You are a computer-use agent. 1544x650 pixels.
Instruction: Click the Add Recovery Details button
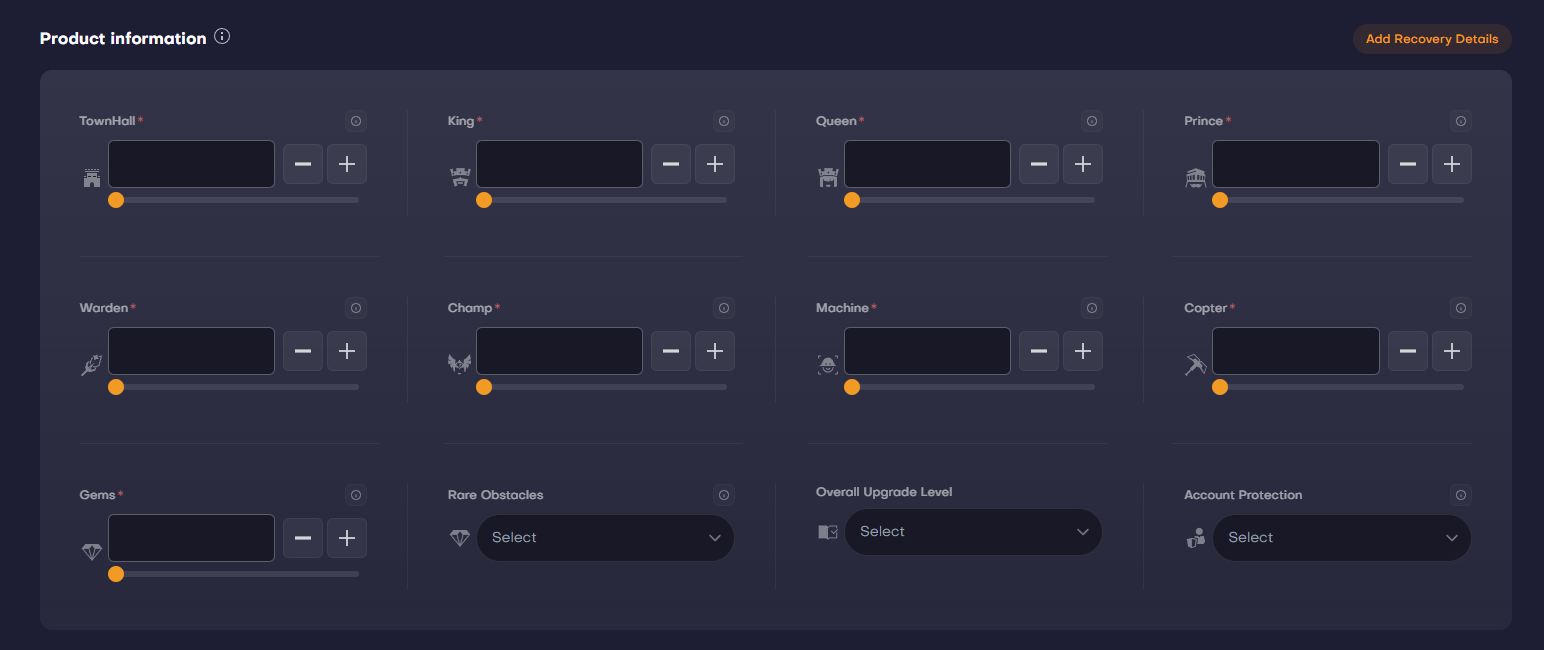pos(1431,39)
